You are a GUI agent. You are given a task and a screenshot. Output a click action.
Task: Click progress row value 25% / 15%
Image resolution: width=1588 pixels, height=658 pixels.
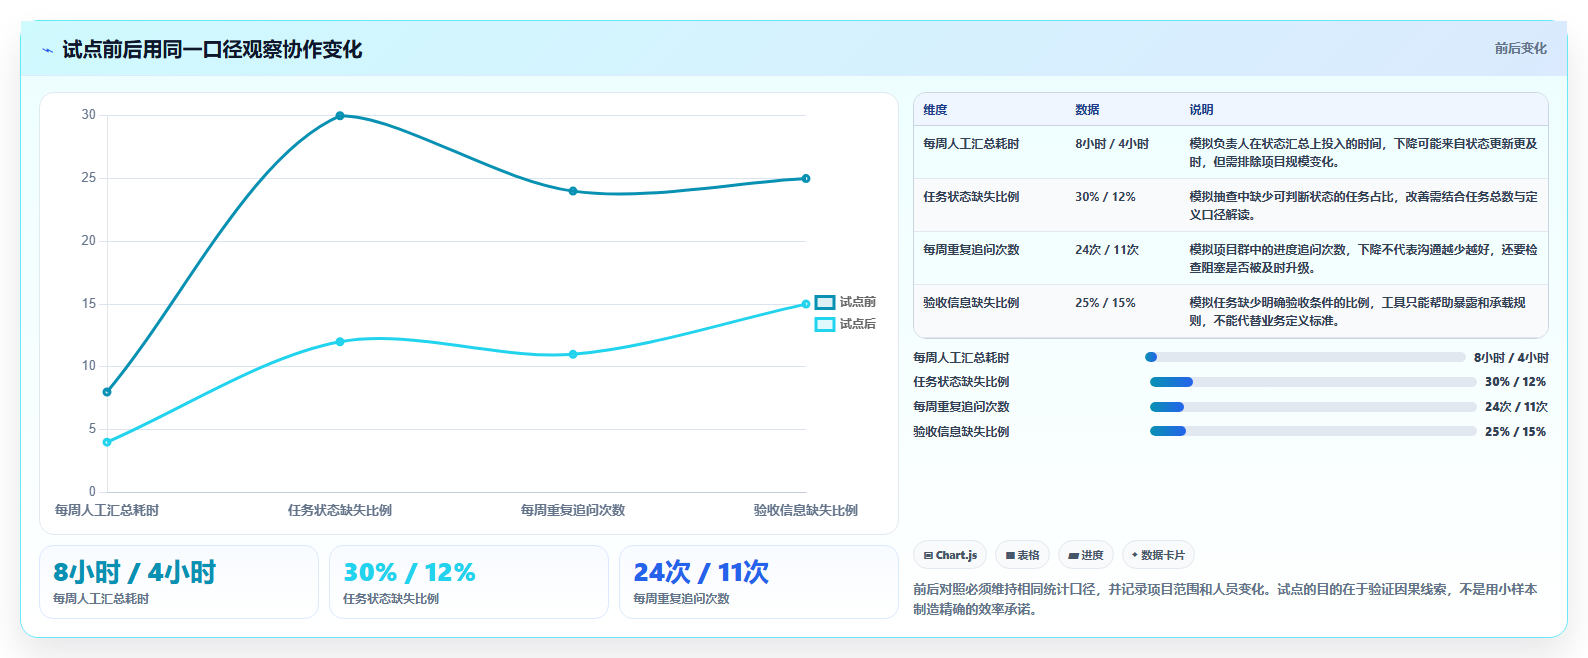[1515, 432]
